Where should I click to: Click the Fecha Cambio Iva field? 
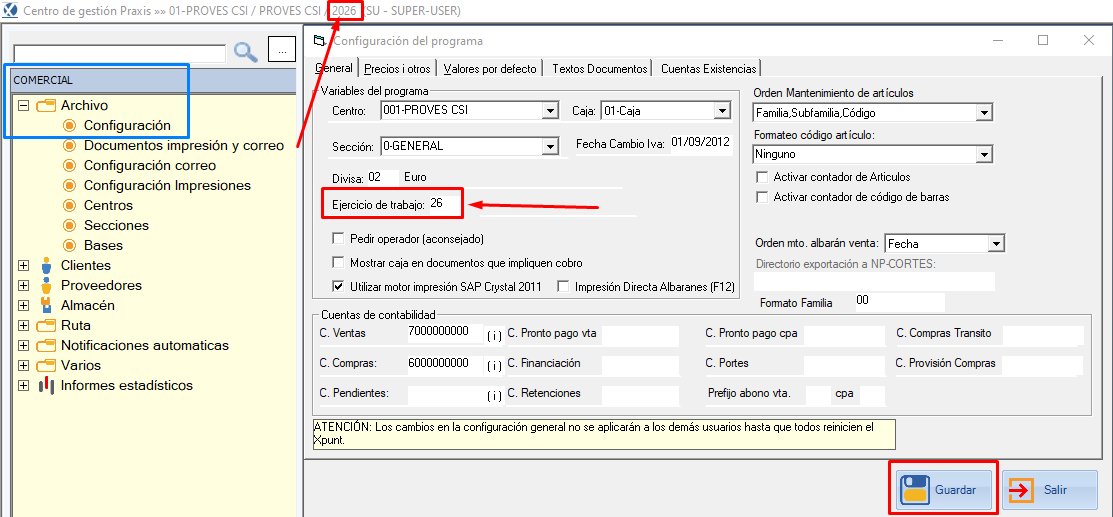pyautogui.click(x=700, y=143)
